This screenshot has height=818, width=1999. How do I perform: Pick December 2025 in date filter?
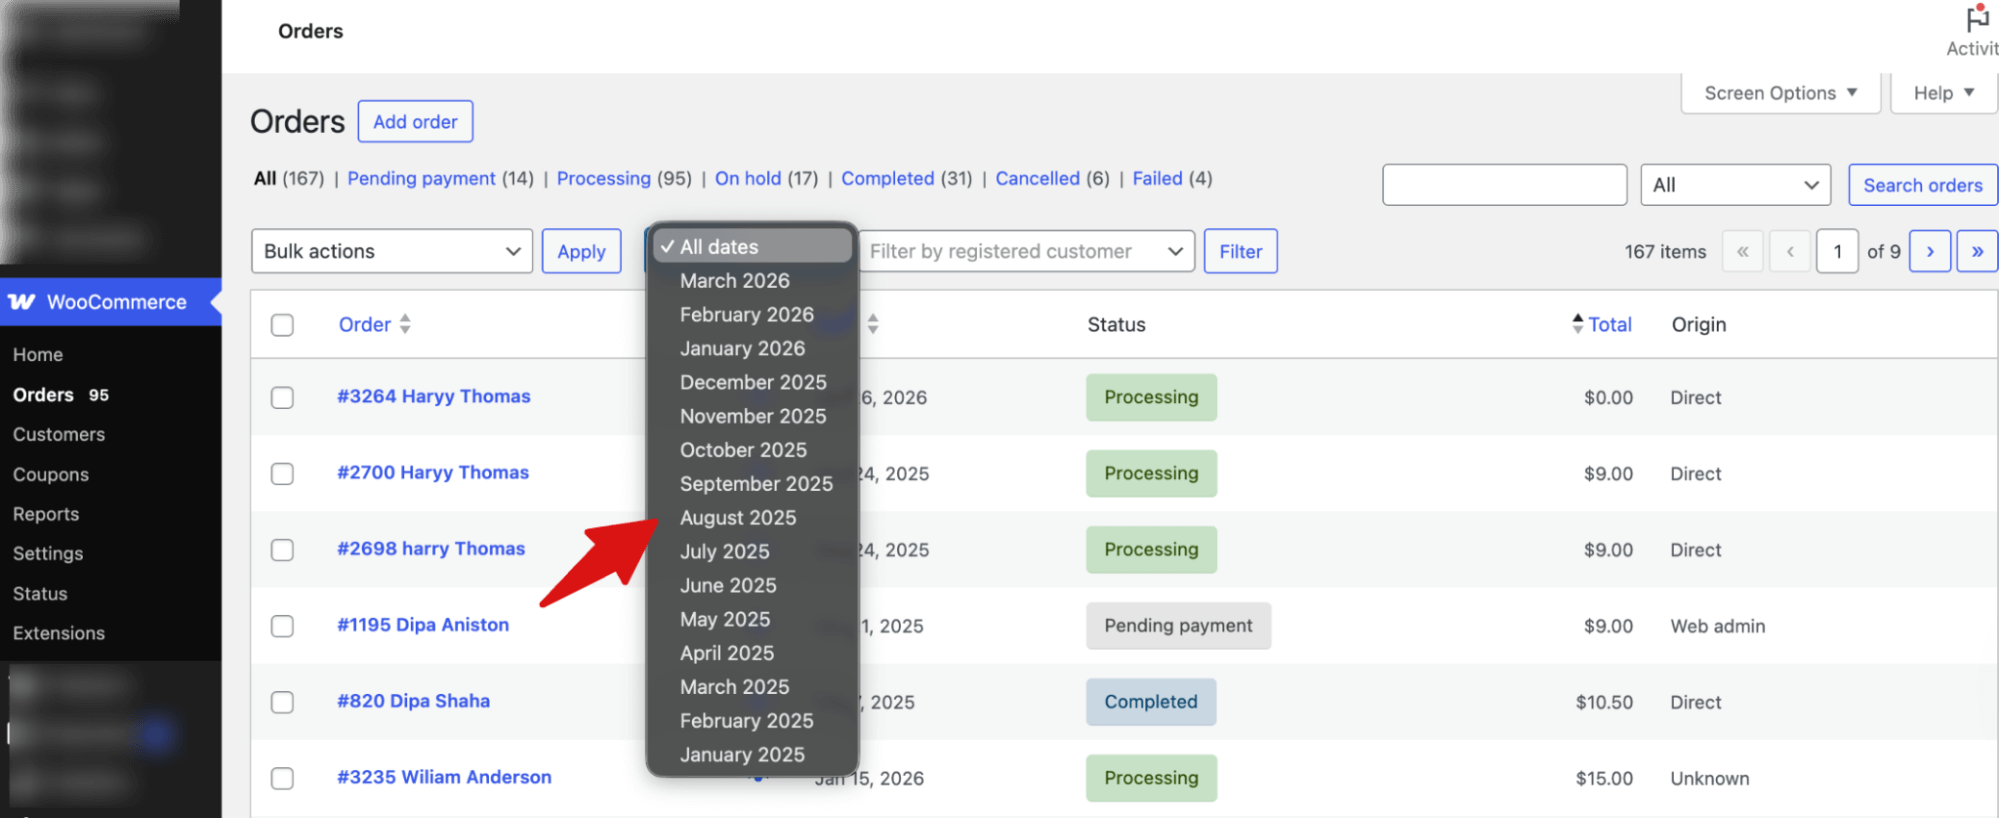(x=753, y=382)
